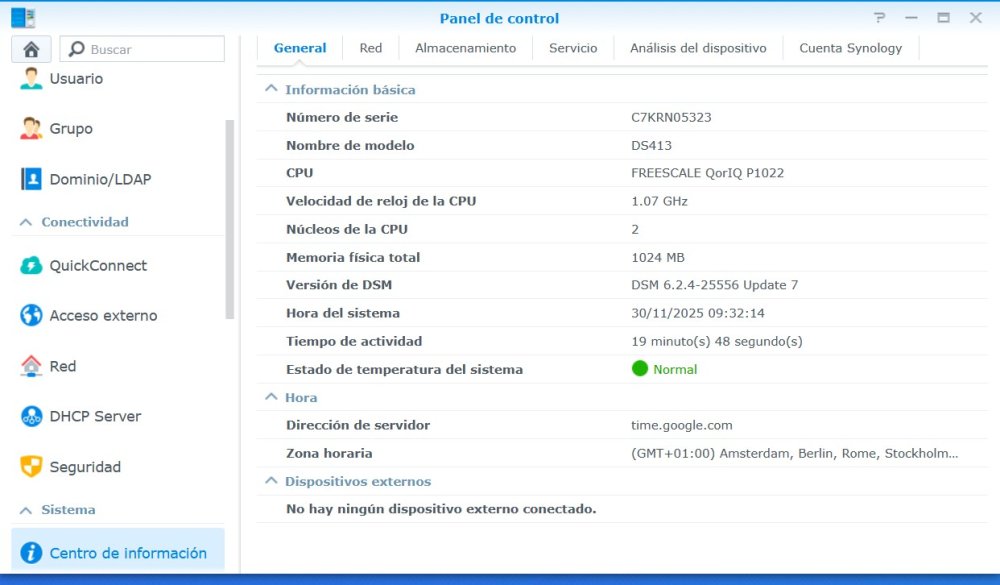Click uptime value 19 minuto(s) 48 segundo(s)
This screenshot has width=1000, height=585.
click(717, 341)
